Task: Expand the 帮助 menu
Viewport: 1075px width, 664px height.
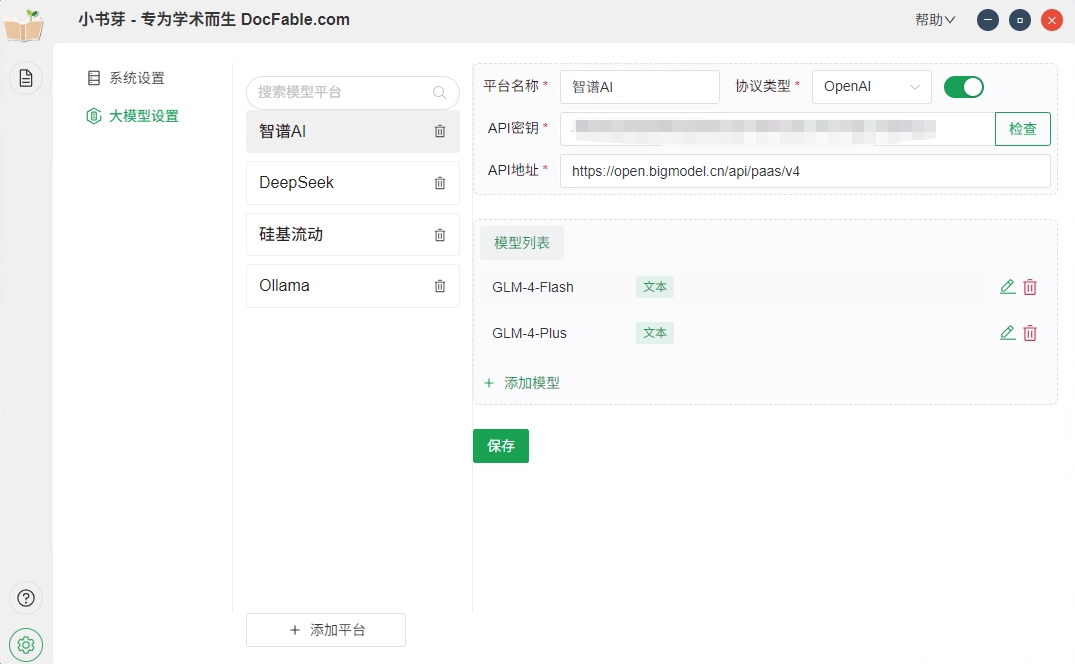Action: (x=935, y=20)
